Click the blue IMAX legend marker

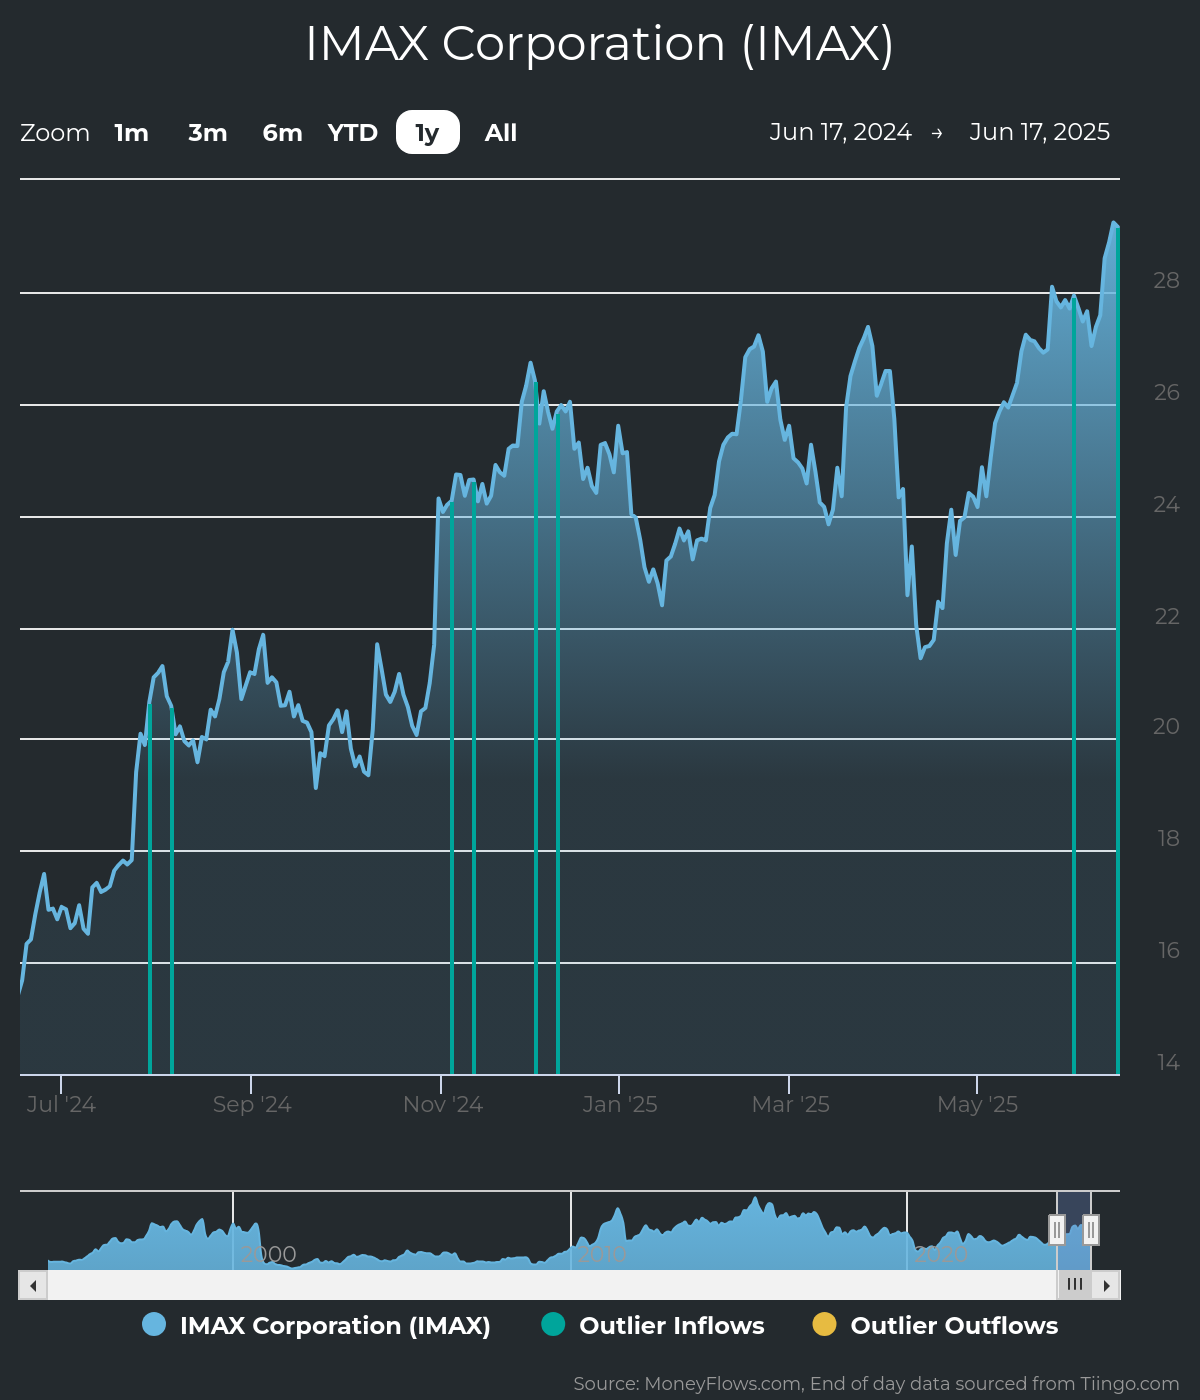[154, 1324]
